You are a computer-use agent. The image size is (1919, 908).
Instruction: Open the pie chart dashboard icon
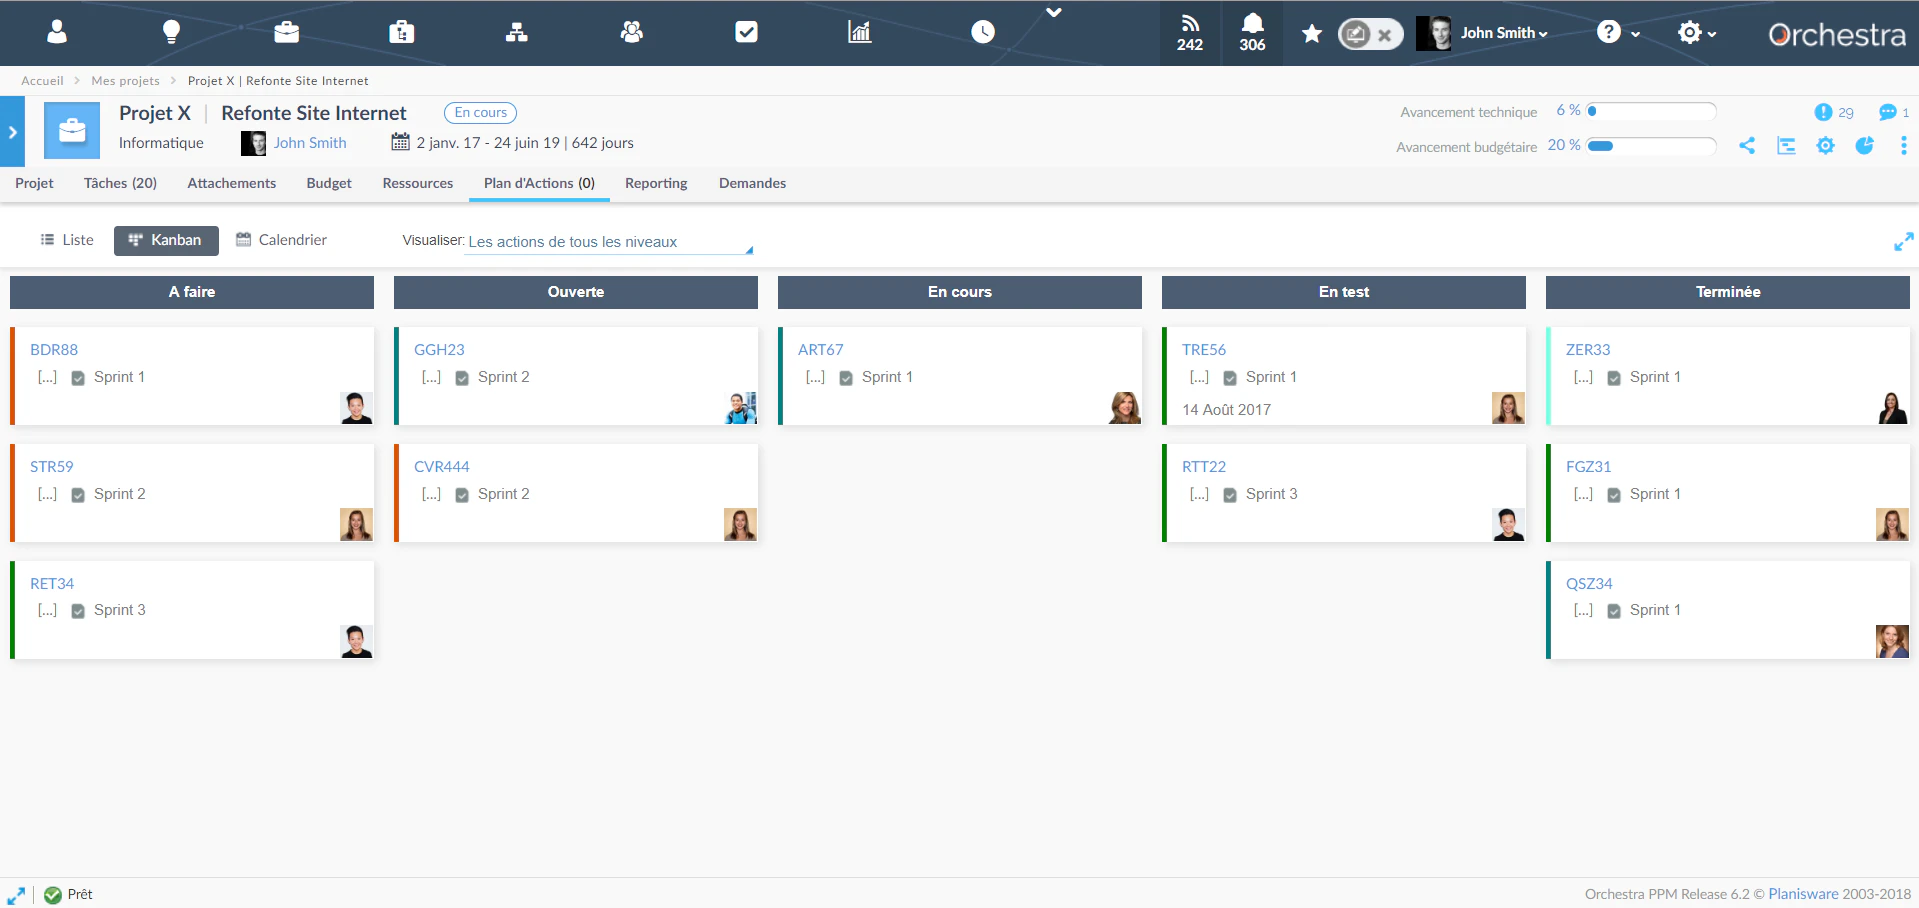[x=1864, y=146]
